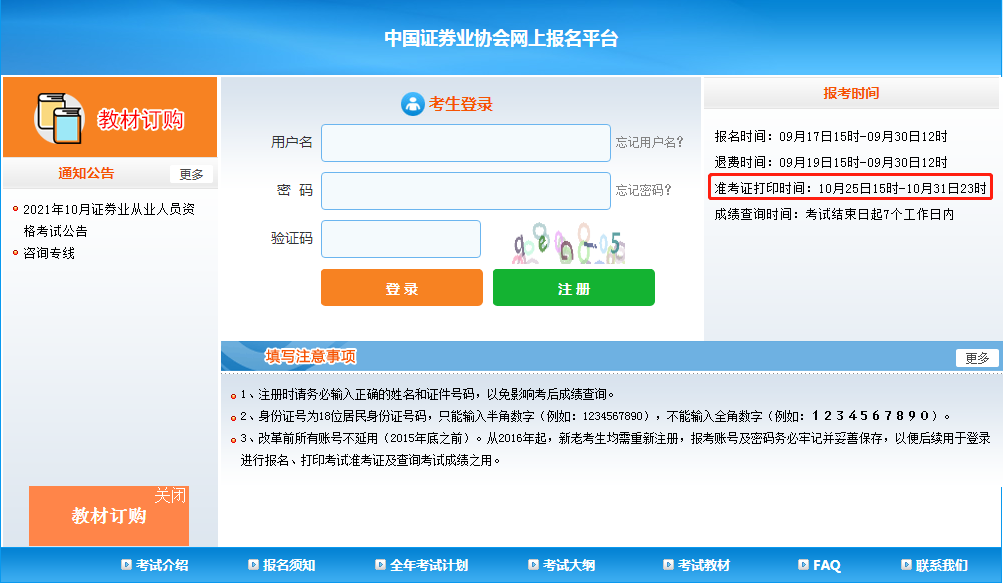Open the 忘记用户名? link

click(x=649, y=142)
